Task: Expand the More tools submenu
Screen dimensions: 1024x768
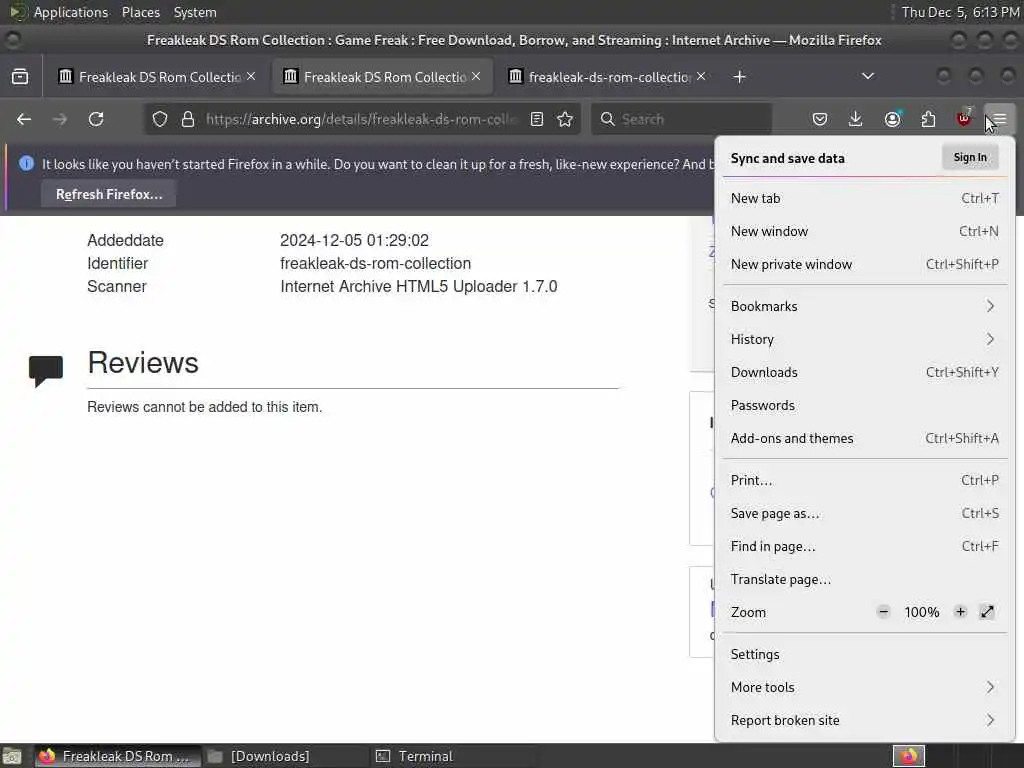Action: pos(865,687)
